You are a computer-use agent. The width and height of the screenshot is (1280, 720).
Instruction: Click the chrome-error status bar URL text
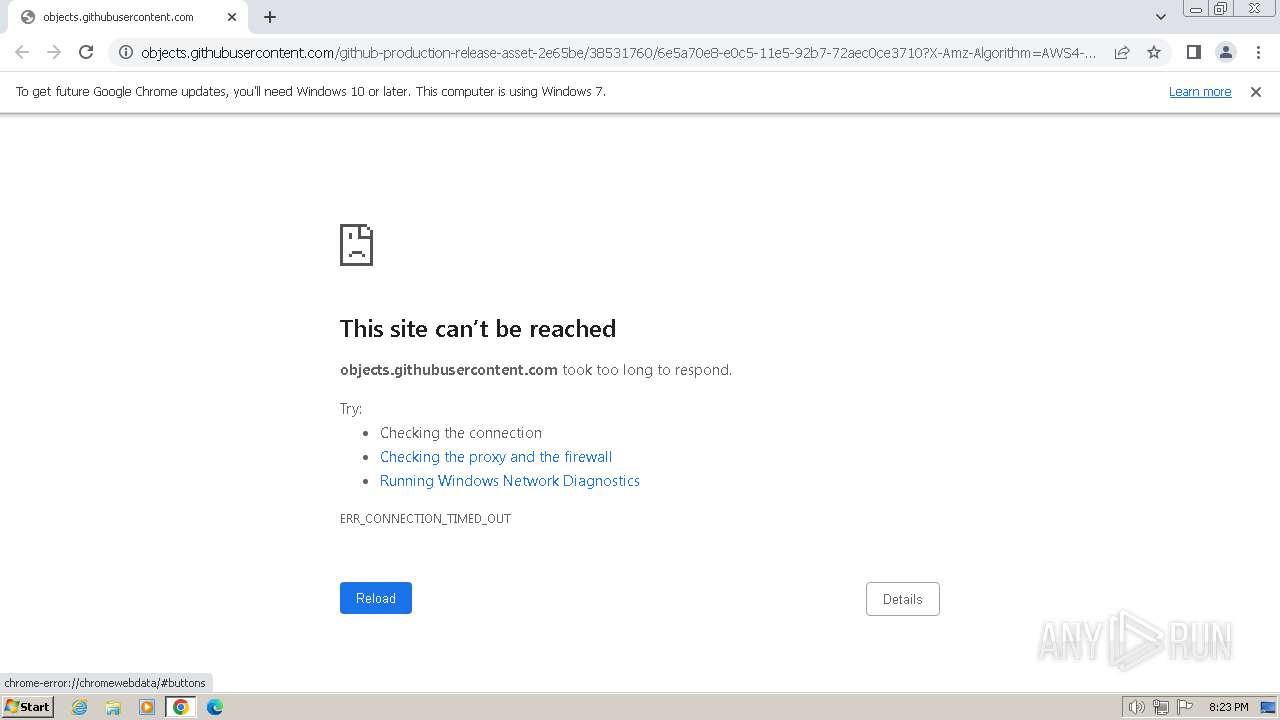pyautogui.click(x=105, y=683)
